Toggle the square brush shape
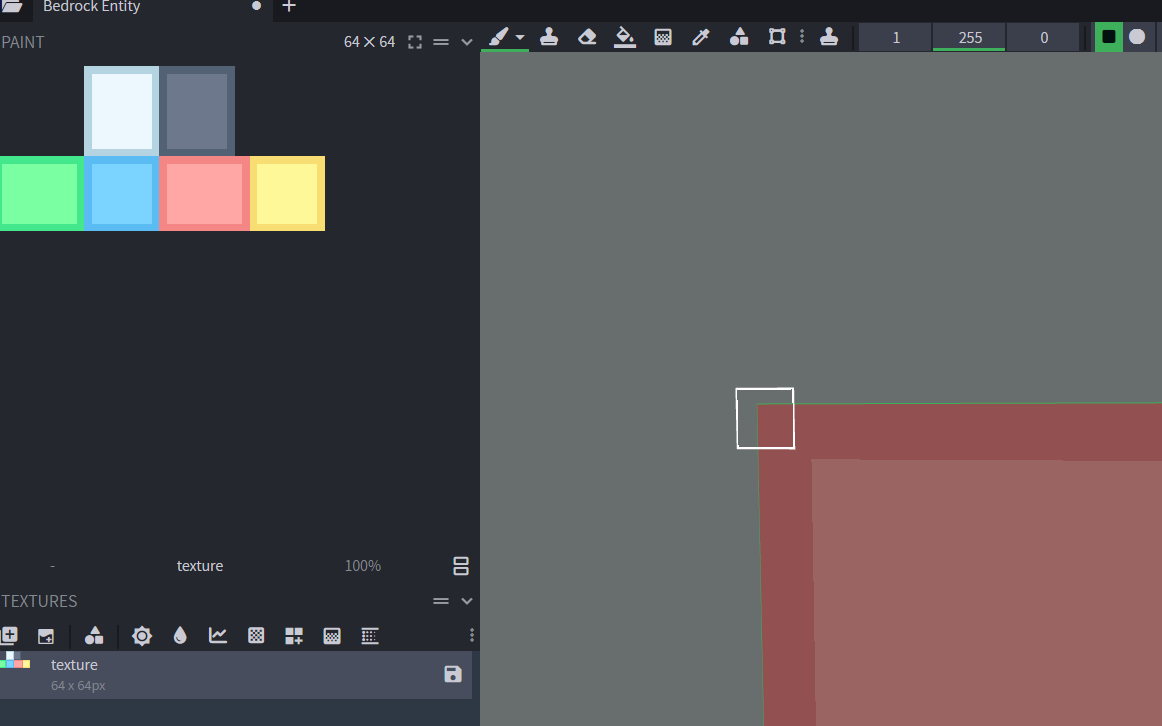Viewport: 1162px width, 726px height. click(x=1108, y=37)
